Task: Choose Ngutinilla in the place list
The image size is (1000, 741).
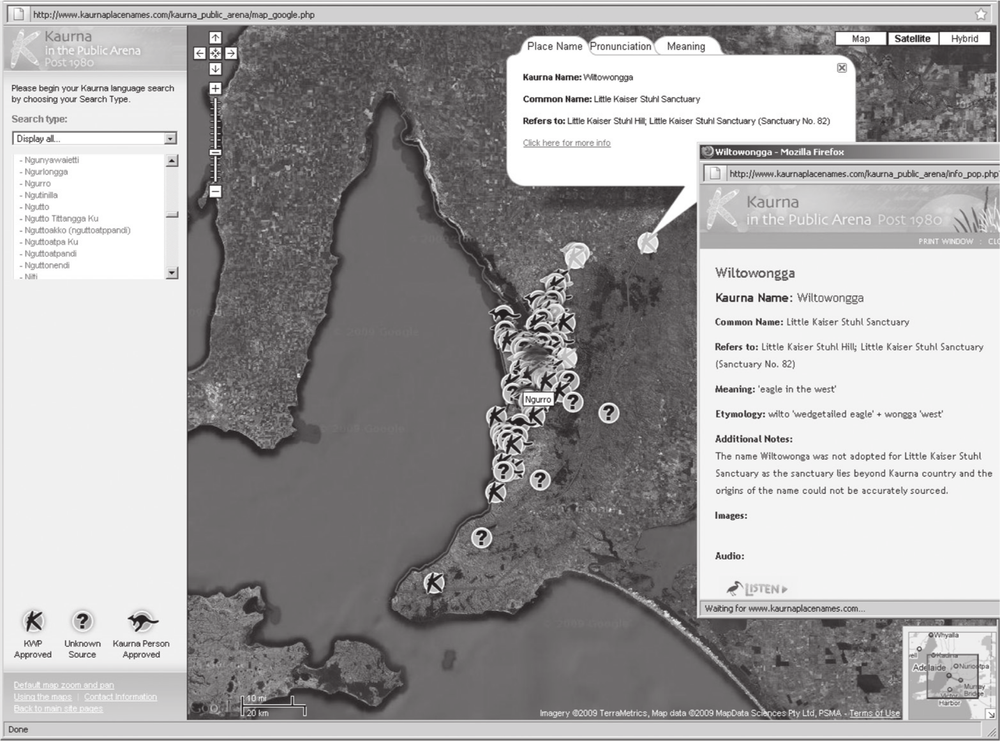Action: pos(40,195)
